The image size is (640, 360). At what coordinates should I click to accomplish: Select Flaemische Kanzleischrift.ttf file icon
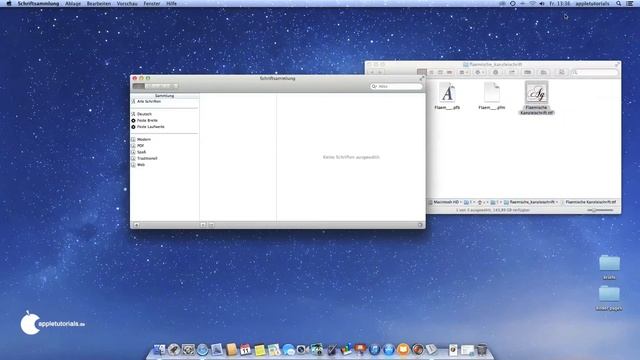click(x=536, y=92)
